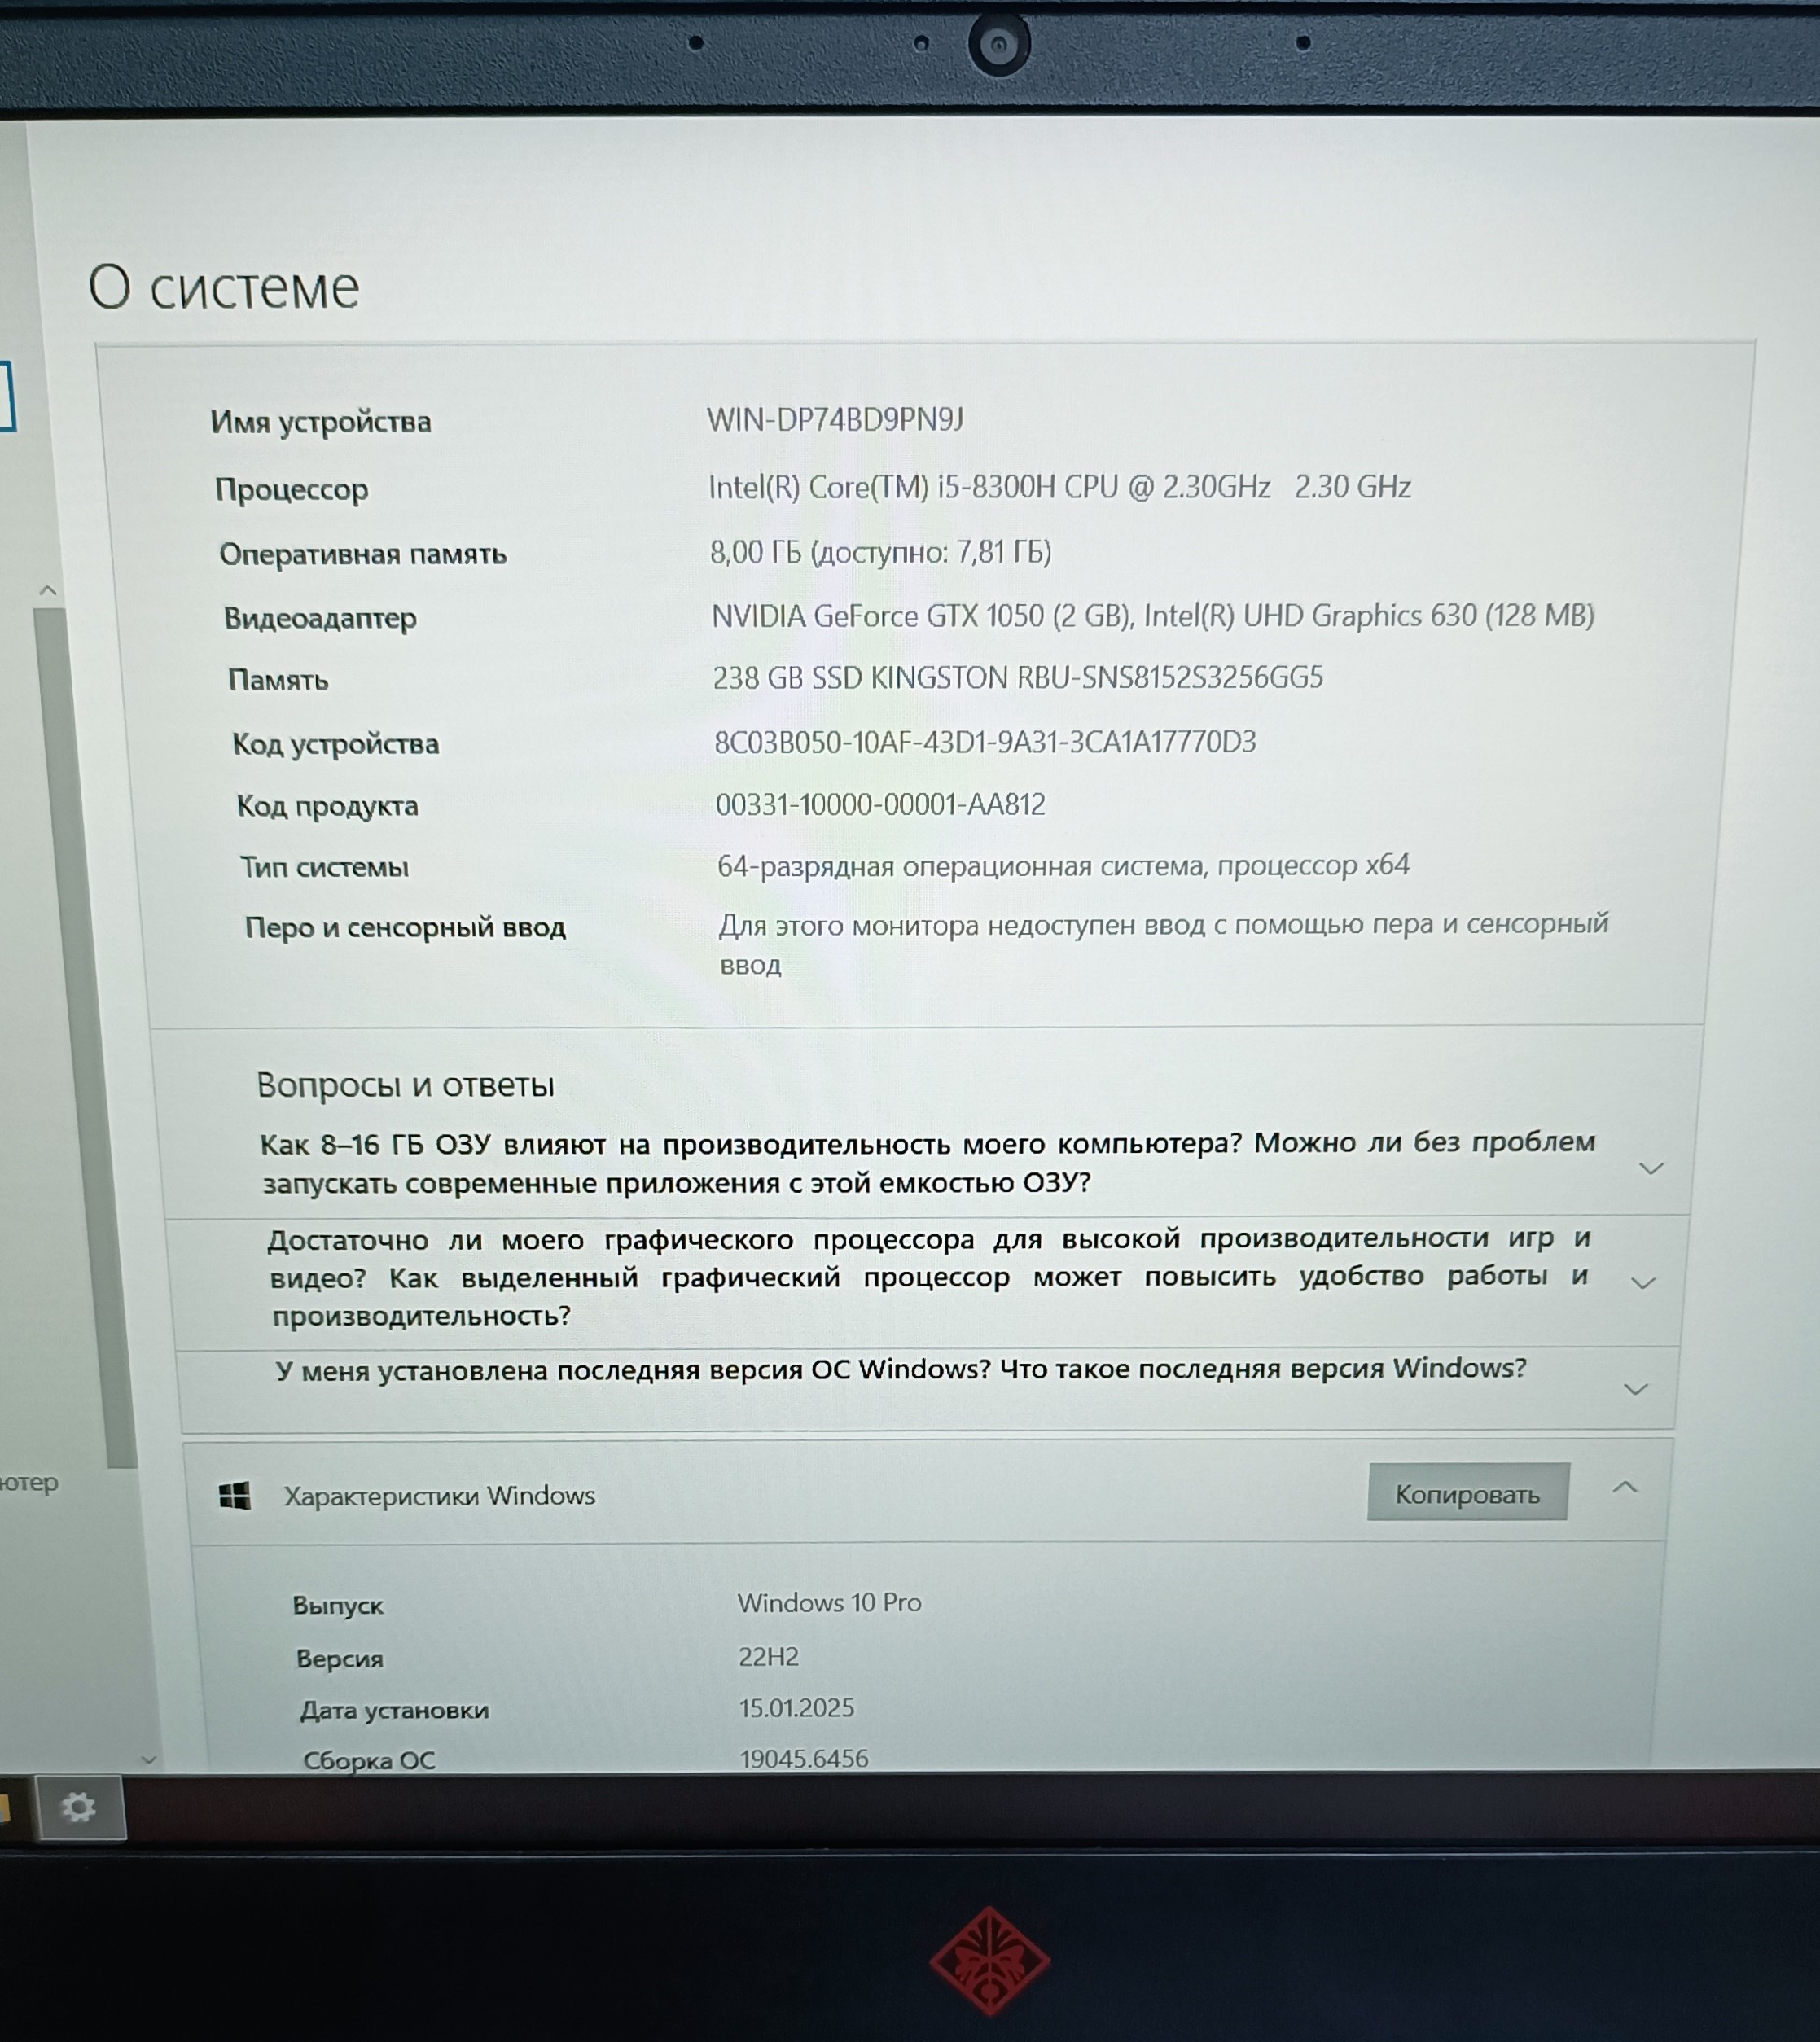
Task: Click the "Перо и сенсорный ввод" label
Action: [x=405, y=928]
